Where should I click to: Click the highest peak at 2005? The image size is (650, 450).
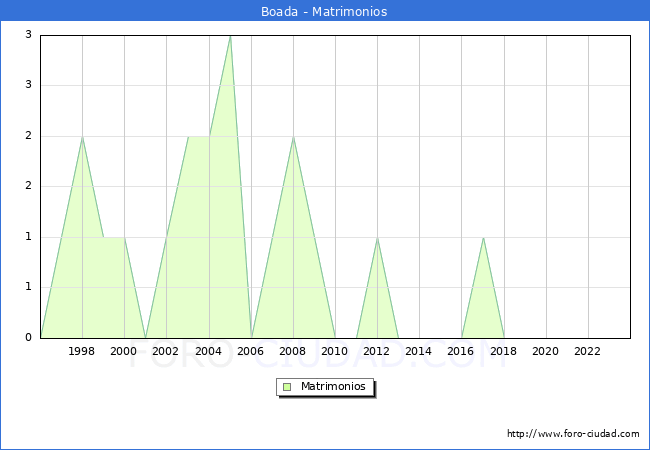pyautogui.click(x=230, y=37)
